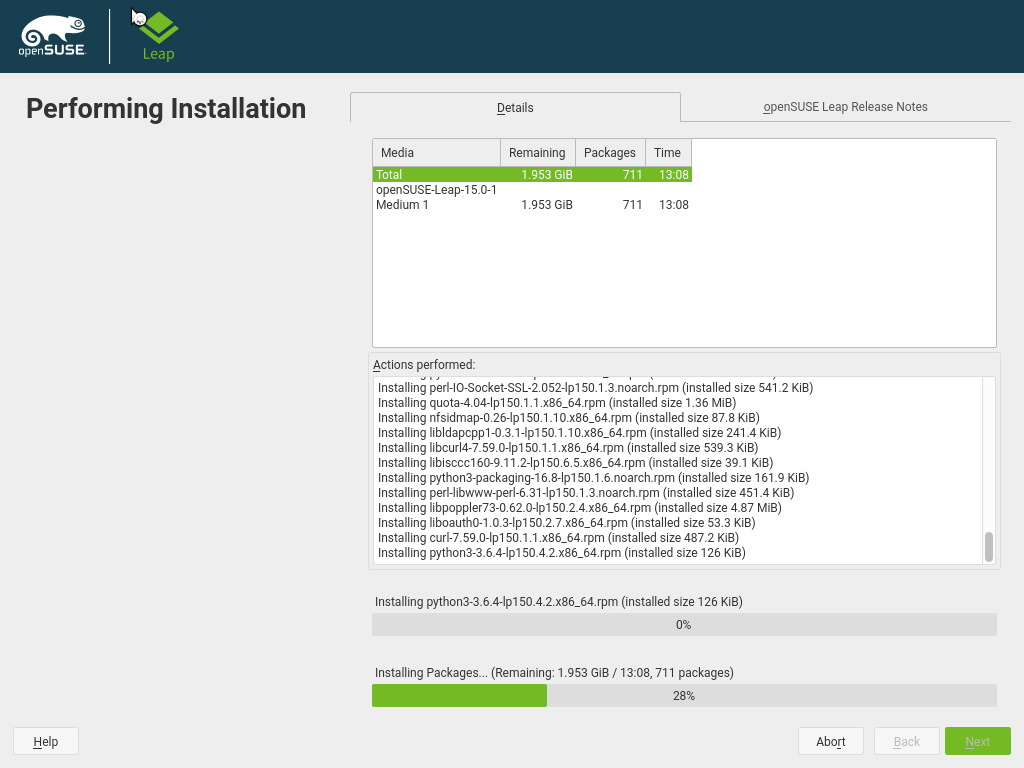Screen dimensions: 1024x768
Task: Abort the installation
Action: (x=830, y=741)
